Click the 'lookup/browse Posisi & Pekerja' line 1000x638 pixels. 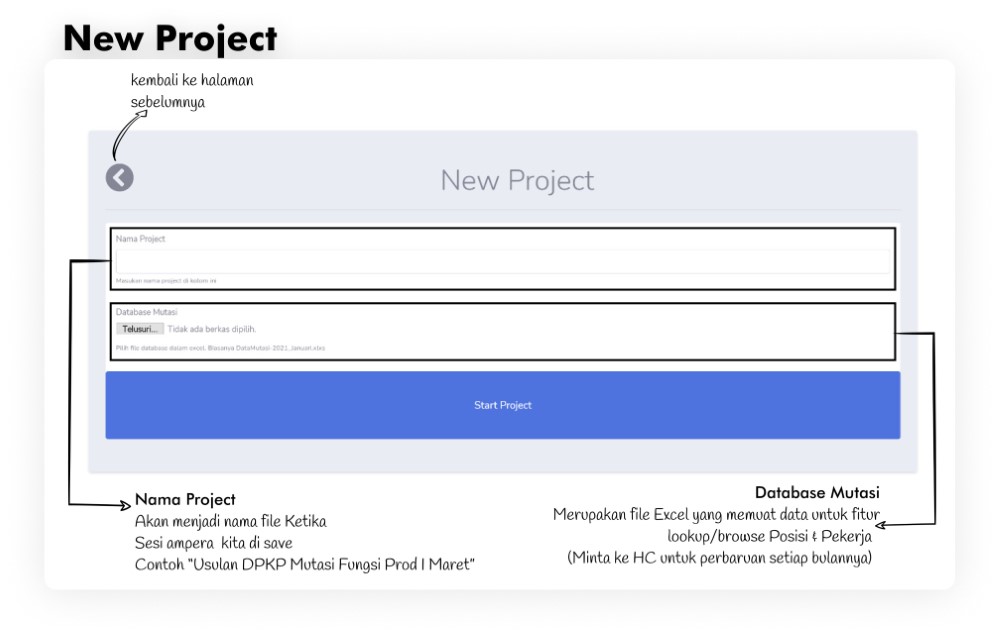tap(769, 536)
